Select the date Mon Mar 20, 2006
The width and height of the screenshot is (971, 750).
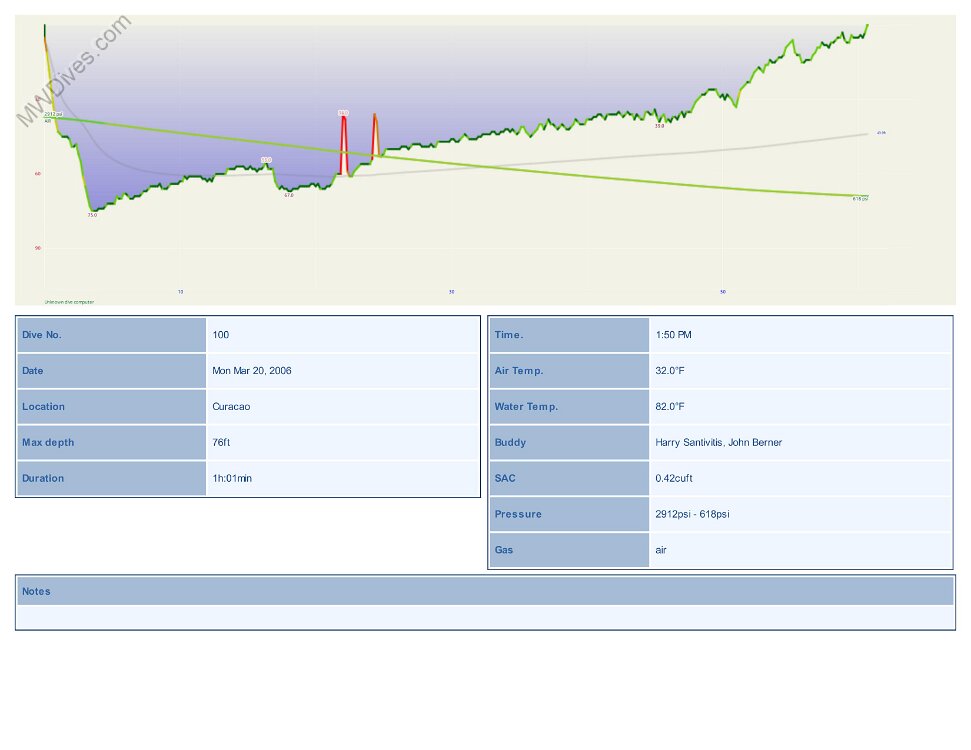[252, 371]
